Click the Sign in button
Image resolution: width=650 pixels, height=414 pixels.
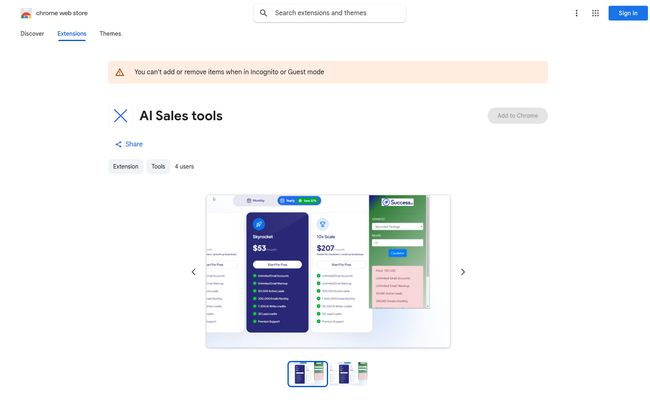click(628, 13)
